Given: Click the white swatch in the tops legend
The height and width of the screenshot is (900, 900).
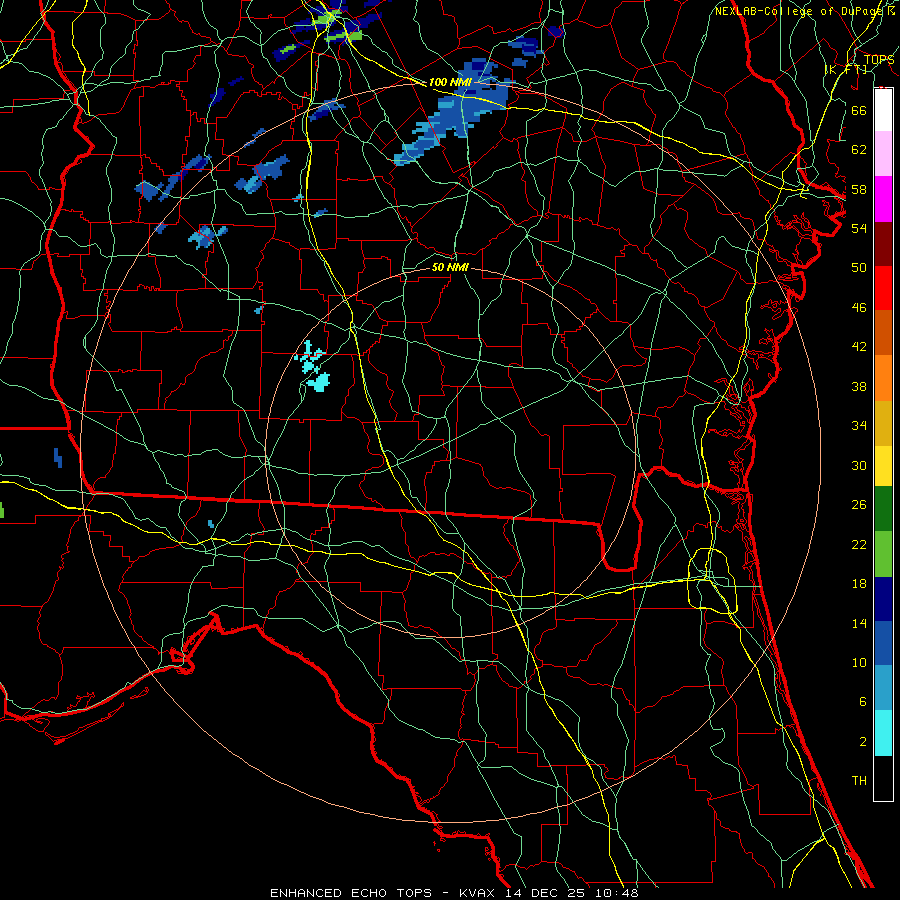Looking at the screenshot, I should 883,110.
